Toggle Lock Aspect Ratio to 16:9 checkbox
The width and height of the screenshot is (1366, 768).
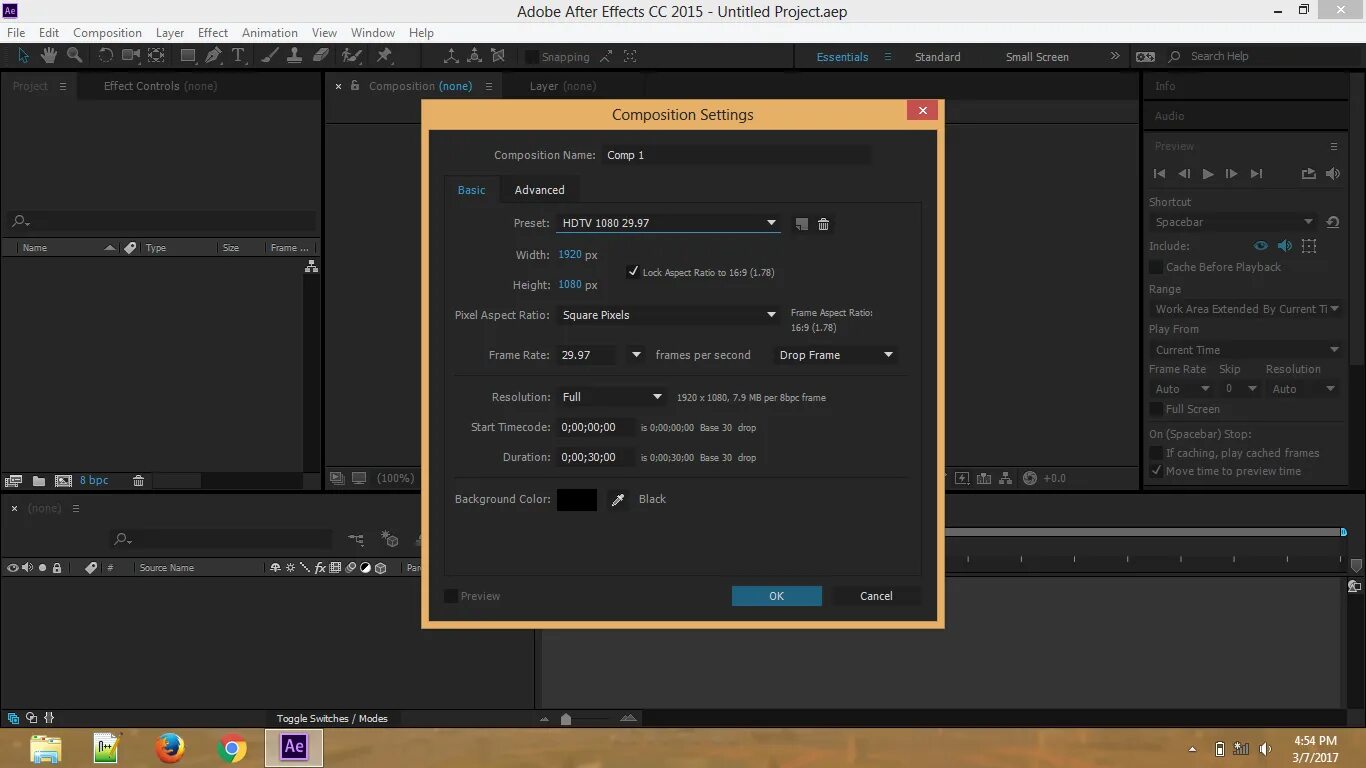tap(633, 272)
